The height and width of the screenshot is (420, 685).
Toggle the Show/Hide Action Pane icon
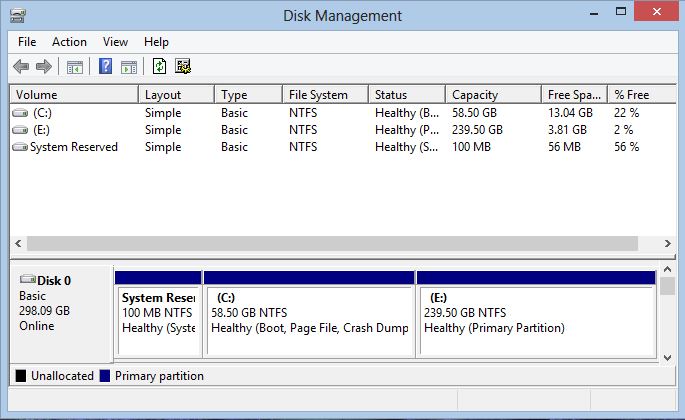(129, 67)
